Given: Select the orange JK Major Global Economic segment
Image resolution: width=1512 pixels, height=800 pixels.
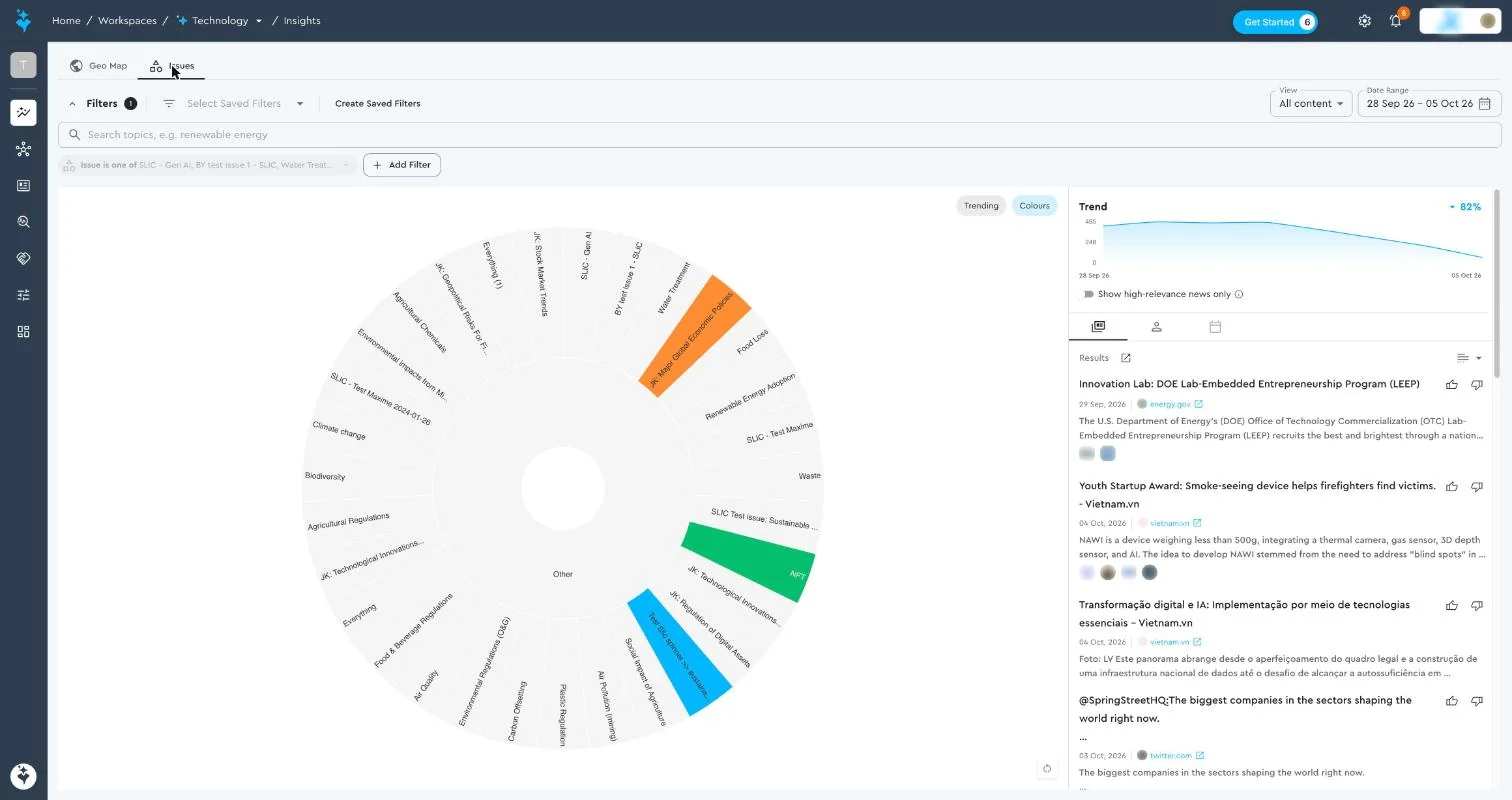Looking at the screenshot, I should pyautogui.click(x=695, y=337).
